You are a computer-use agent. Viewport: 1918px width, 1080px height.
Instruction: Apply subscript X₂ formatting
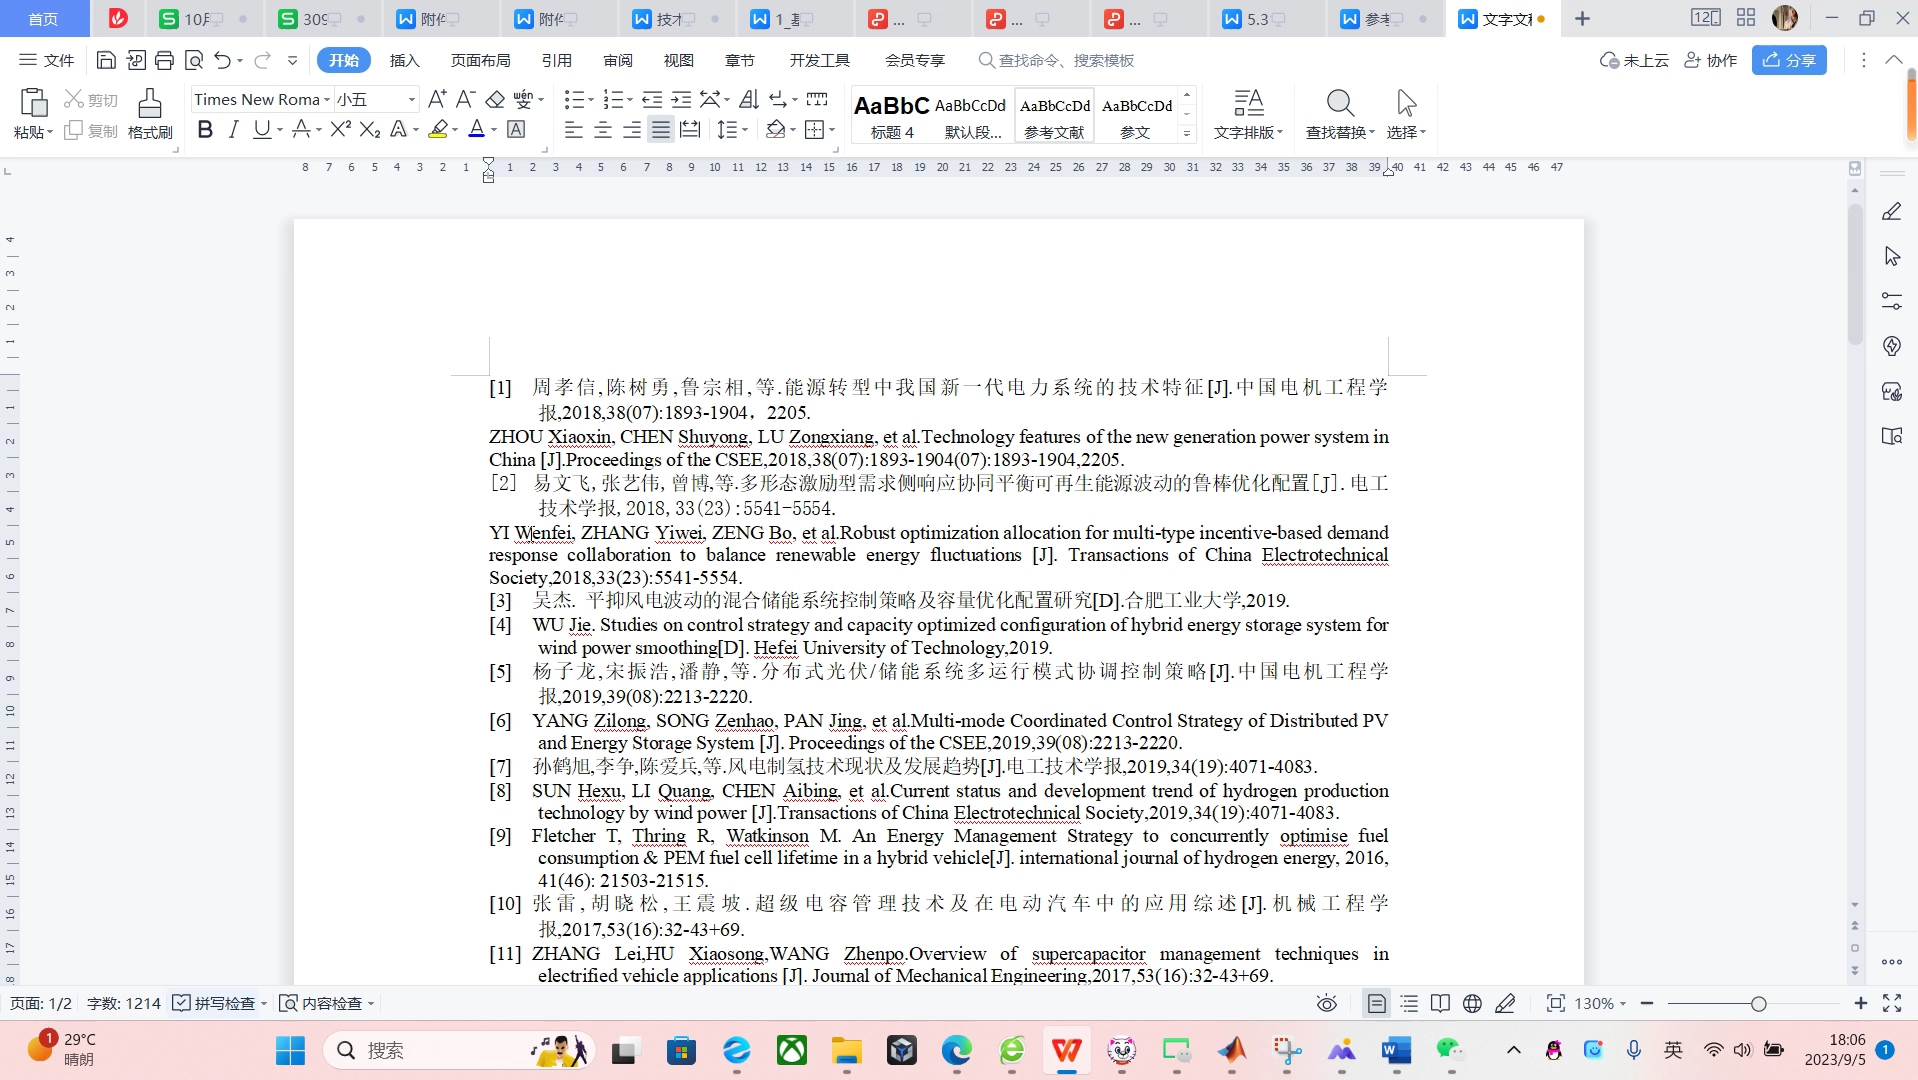pyautogui.click(x=370, y=129)
